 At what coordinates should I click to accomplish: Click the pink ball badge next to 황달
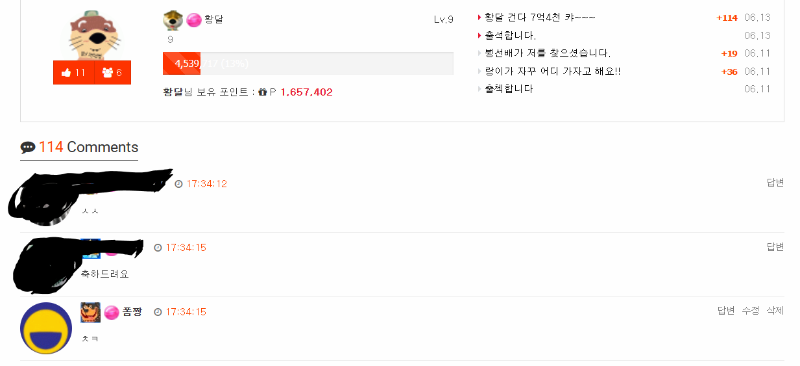tap(193, 20)
